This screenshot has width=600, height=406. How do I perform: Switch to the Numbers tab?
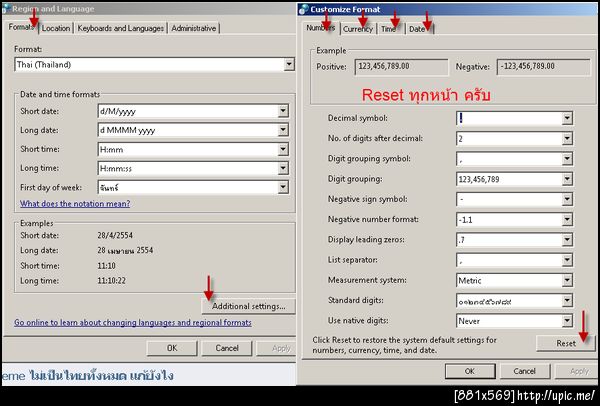(321, 28)
